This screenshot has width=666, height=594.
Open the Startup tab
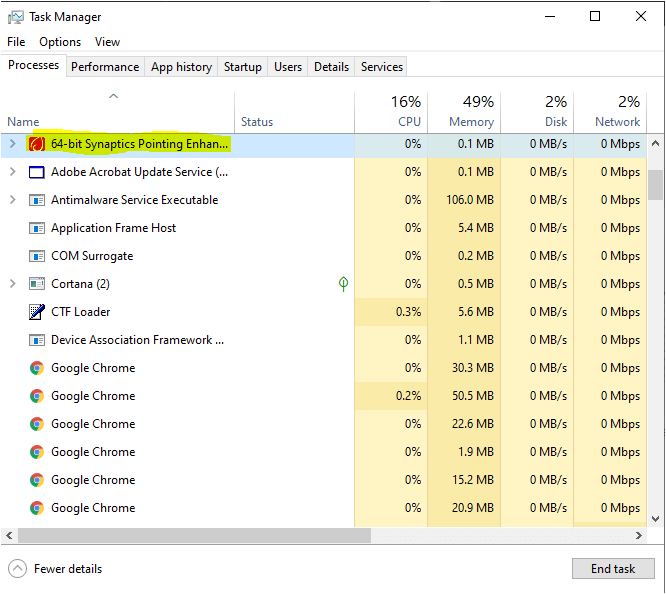243,67
